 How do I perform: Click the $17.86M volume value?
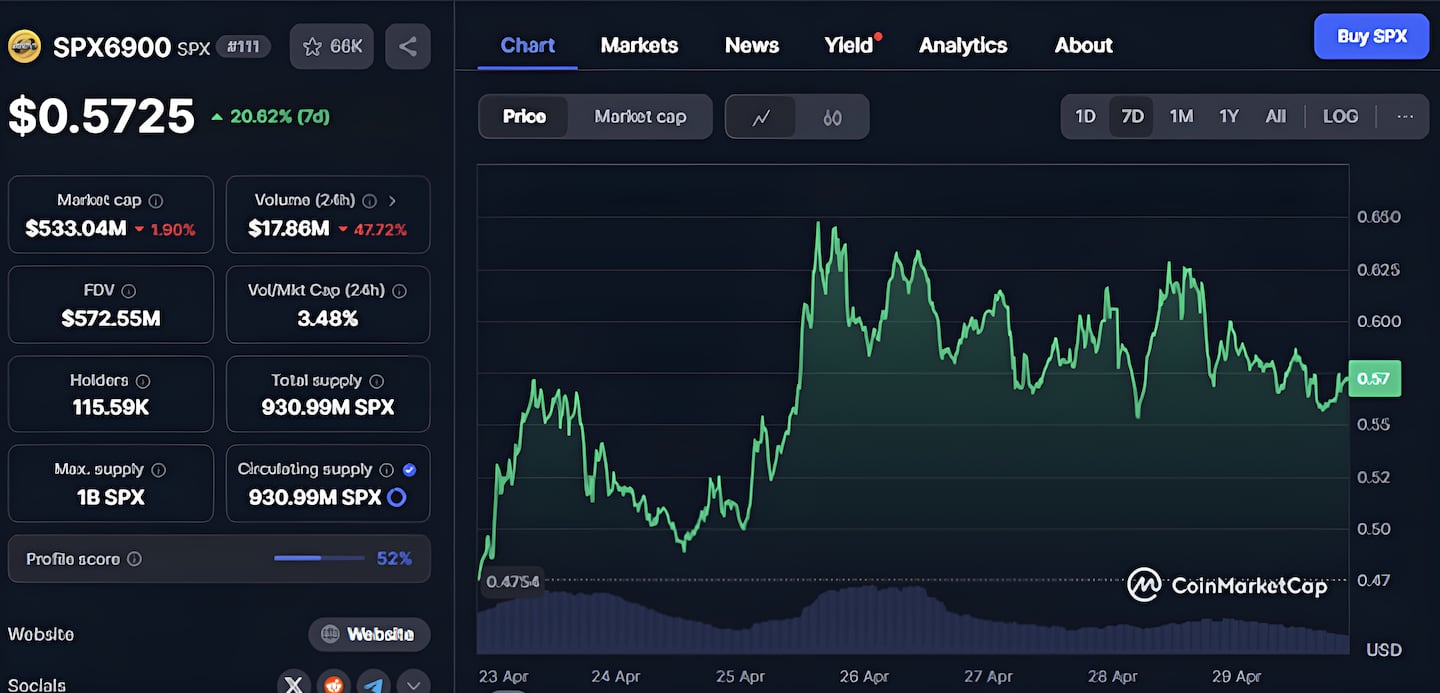point(289,229)
